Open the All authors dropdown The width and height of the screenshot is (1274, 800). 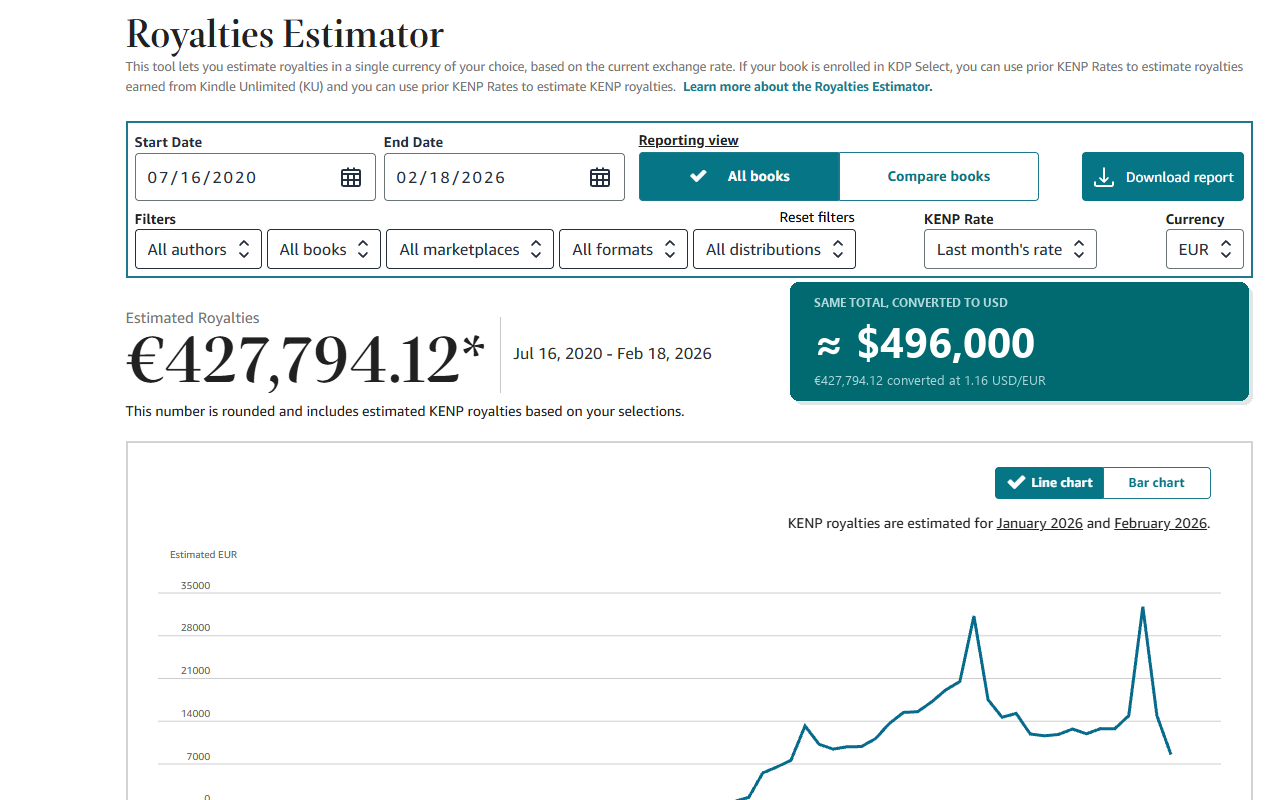click(x=198, y=249)
